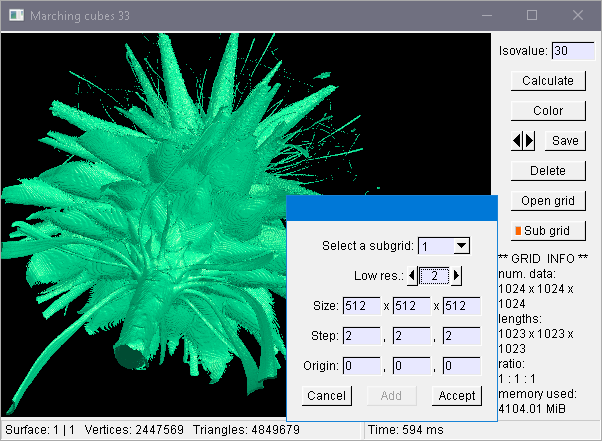Click the second Step field
602x441 pixels.
pos(412,336)
